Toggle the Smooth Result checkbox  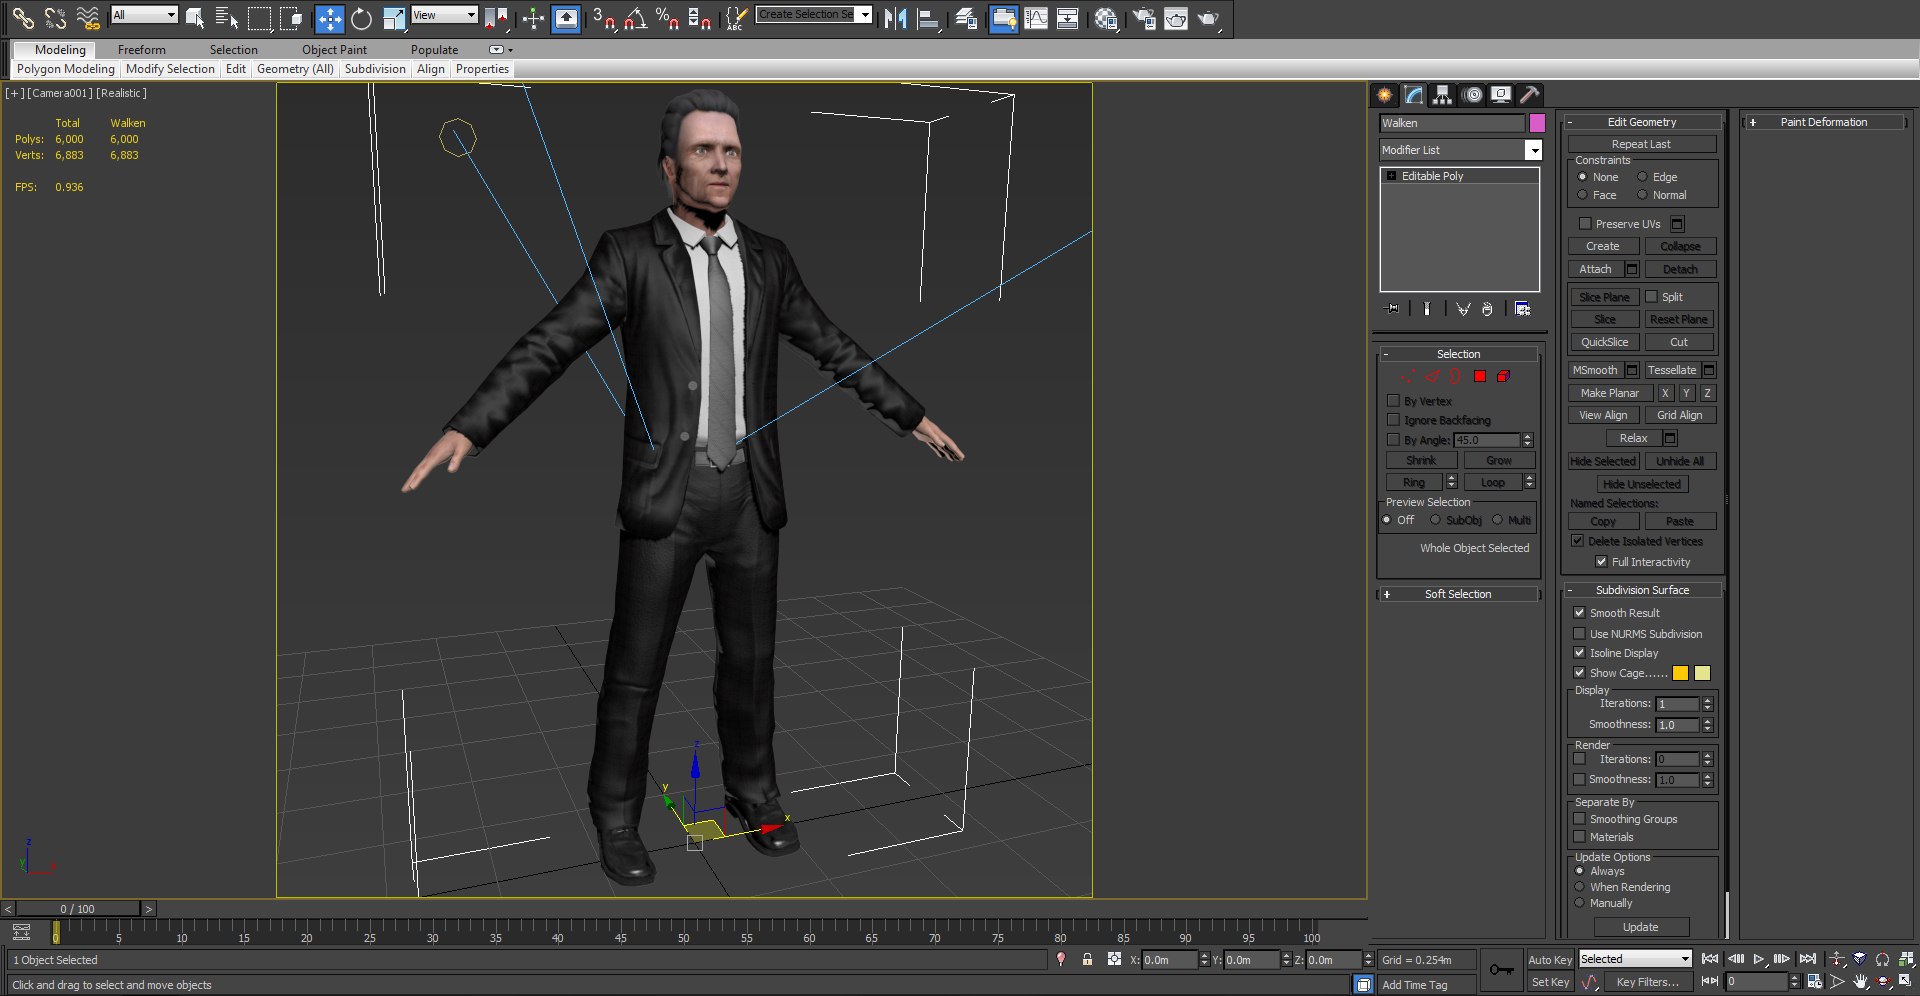point(1579,612)
